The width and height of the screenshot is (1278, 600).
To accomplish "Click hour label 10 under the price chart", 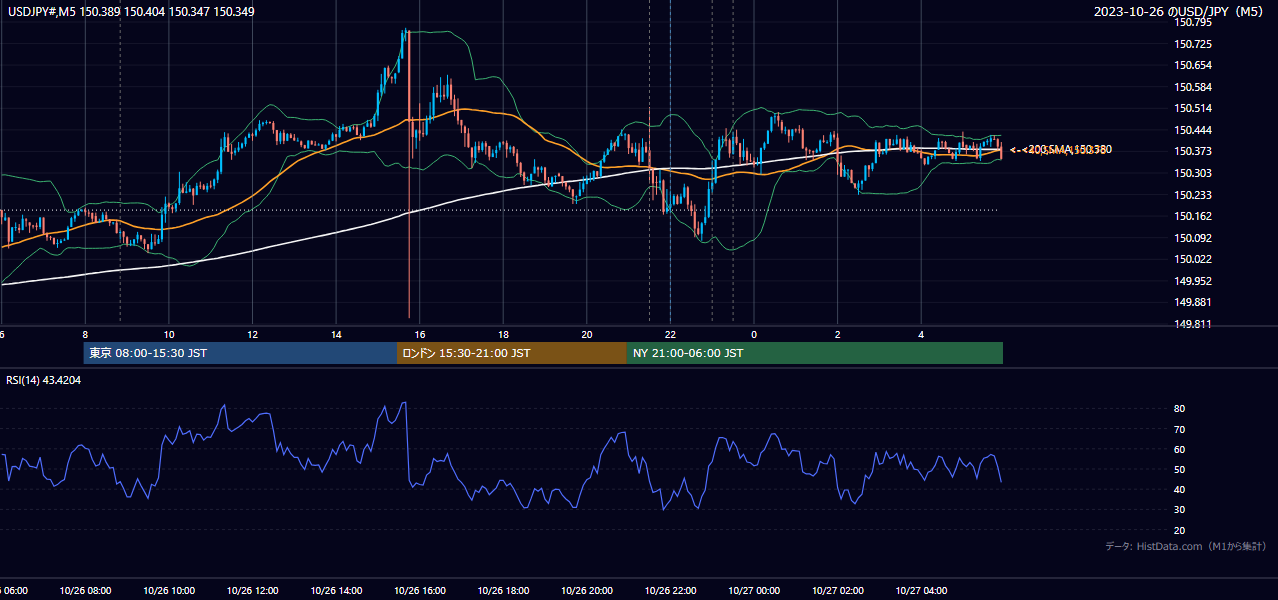I will click(x=169, y=335).
